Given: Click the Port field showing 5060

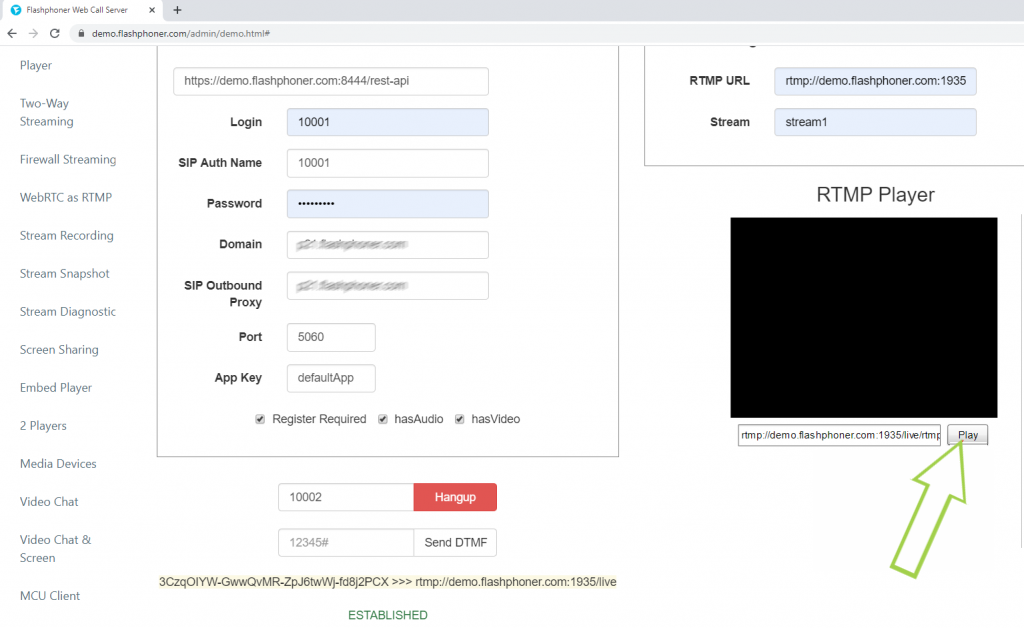Looking at the screenshot, I should tap(331, 338).
